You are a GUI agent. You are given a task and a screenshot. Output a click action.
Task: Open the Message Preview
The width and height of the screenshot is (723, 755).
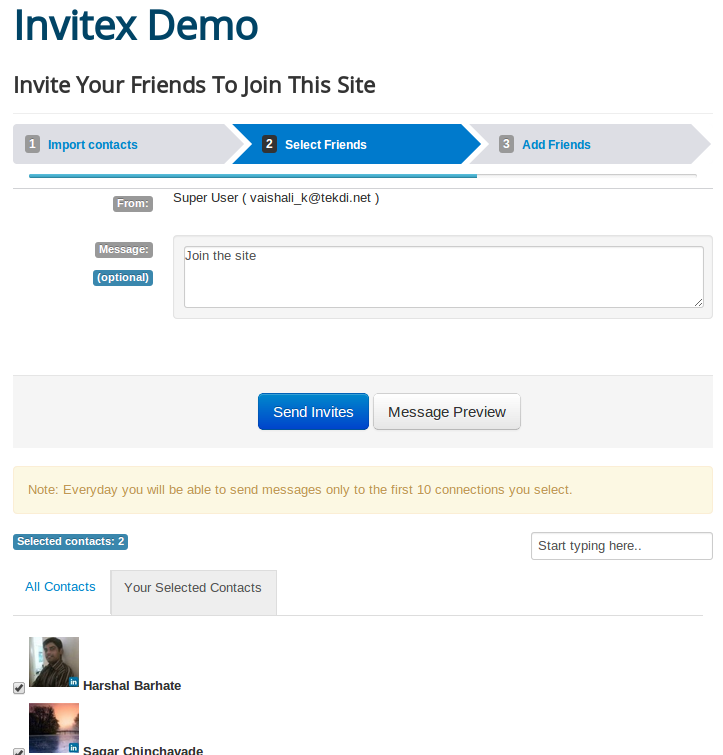coord(447,412)
